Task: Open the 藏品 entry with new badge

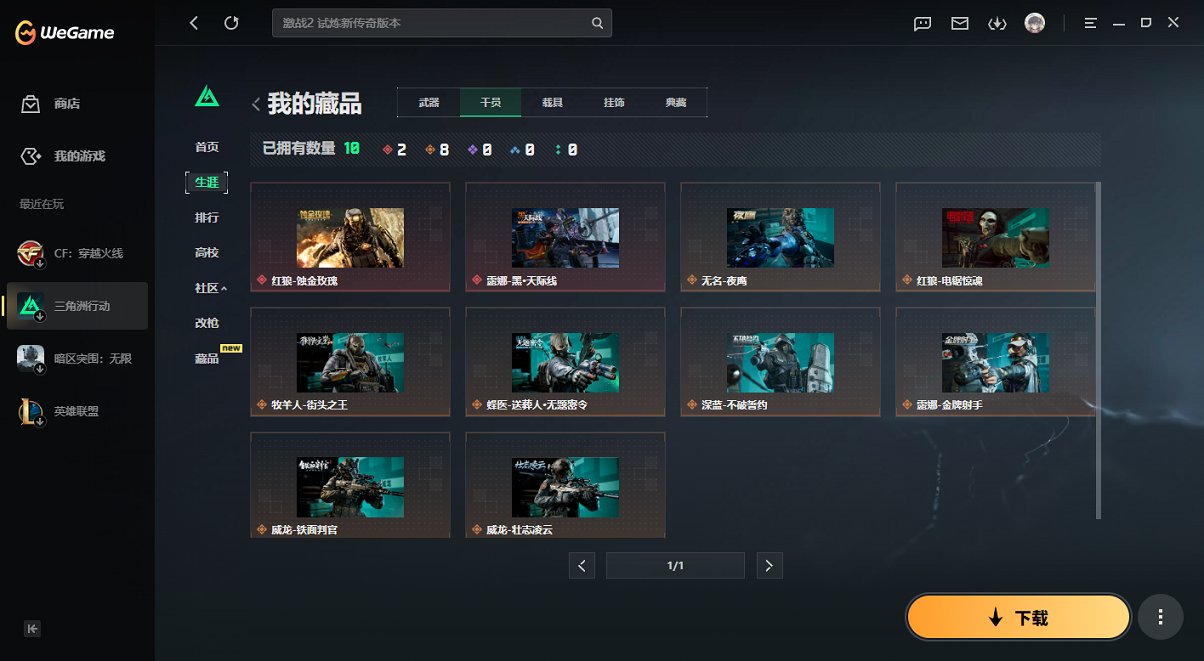Action: click(x=205, y=357)
